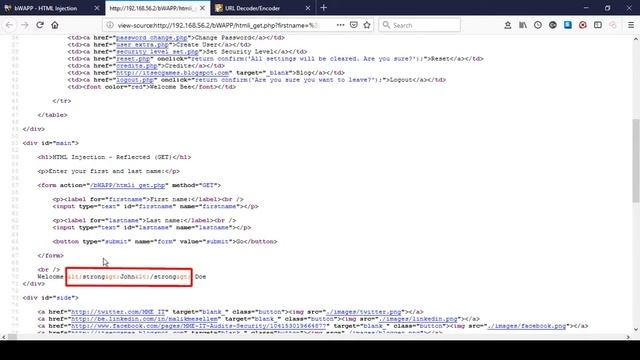The image size is (640, 360).
Task: Switch to URL Decoder/Encoder tab
Action: click(x=263, y=8)
